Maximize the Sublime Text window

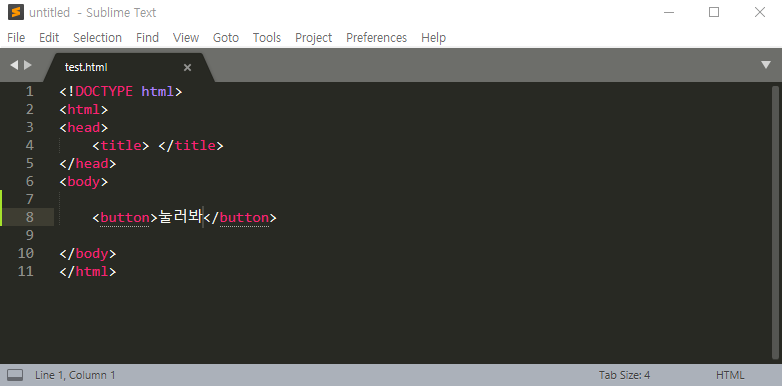pos(714,12)
